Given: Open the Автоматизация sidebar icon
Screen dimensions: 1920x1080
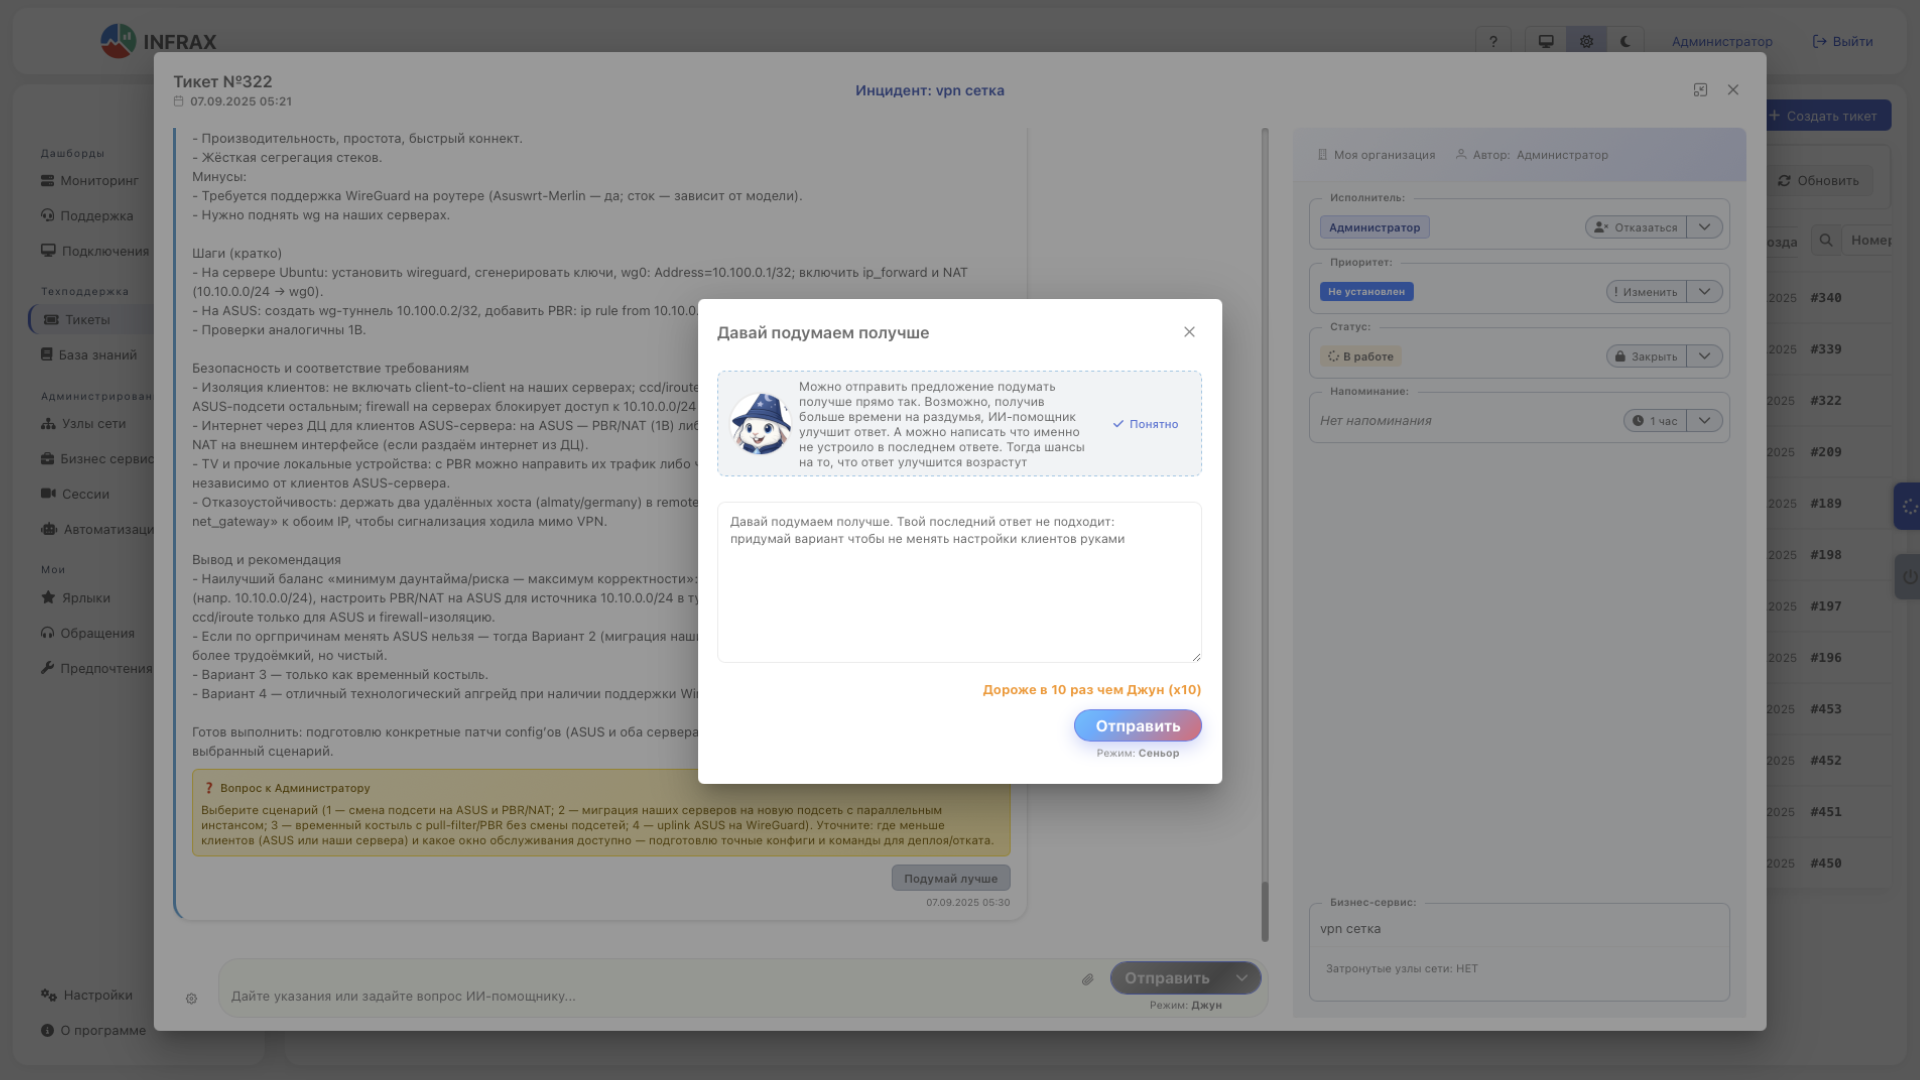Looking at the screenshot, I should coord(47,529).
